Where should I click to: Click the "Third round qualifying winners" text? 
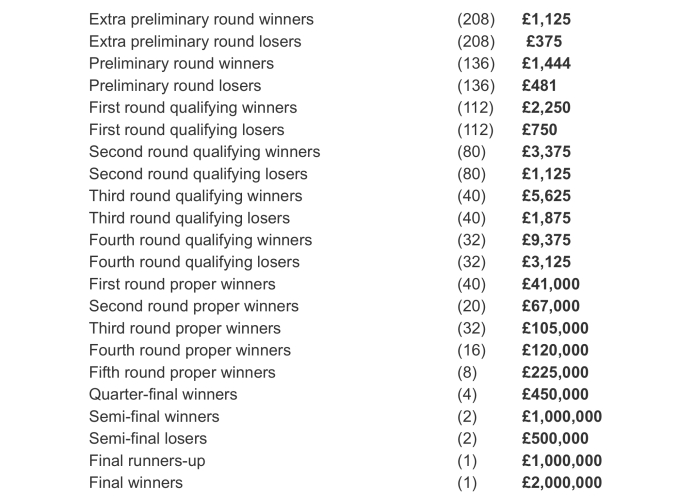coord(195,196)
